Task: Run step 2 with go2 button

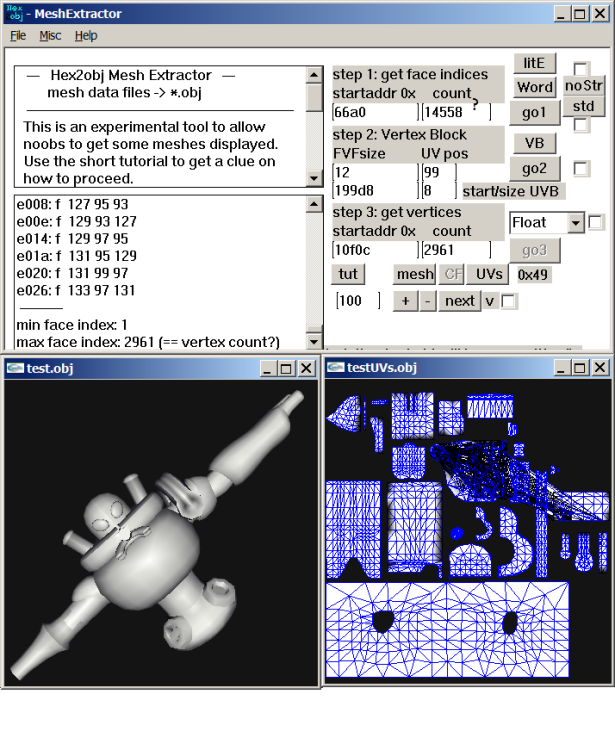Action: point(534,168)
